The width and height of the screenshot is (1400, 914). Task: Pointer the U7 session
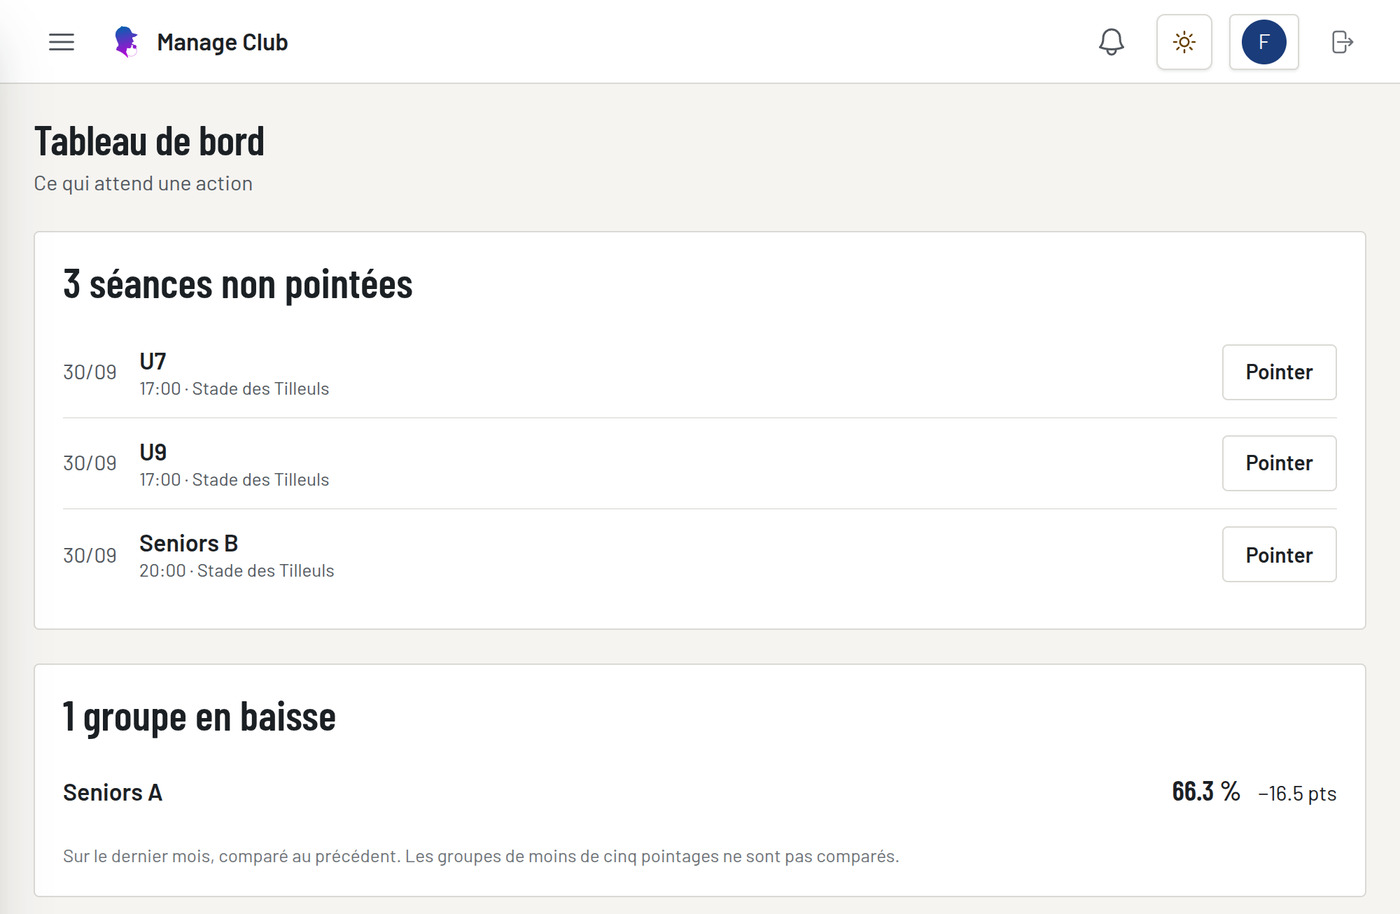[x=1279, y=372]
